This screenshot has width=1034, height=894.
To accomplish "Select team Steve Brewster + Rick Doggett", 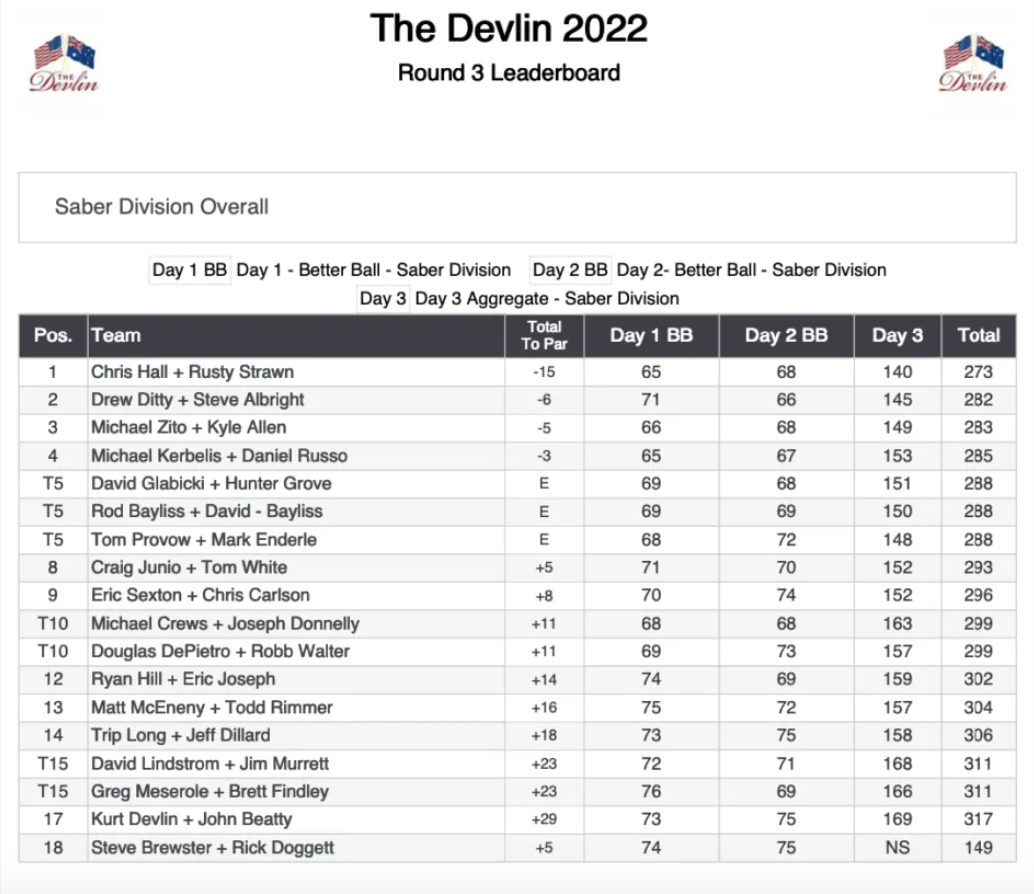I will (213, 848).
